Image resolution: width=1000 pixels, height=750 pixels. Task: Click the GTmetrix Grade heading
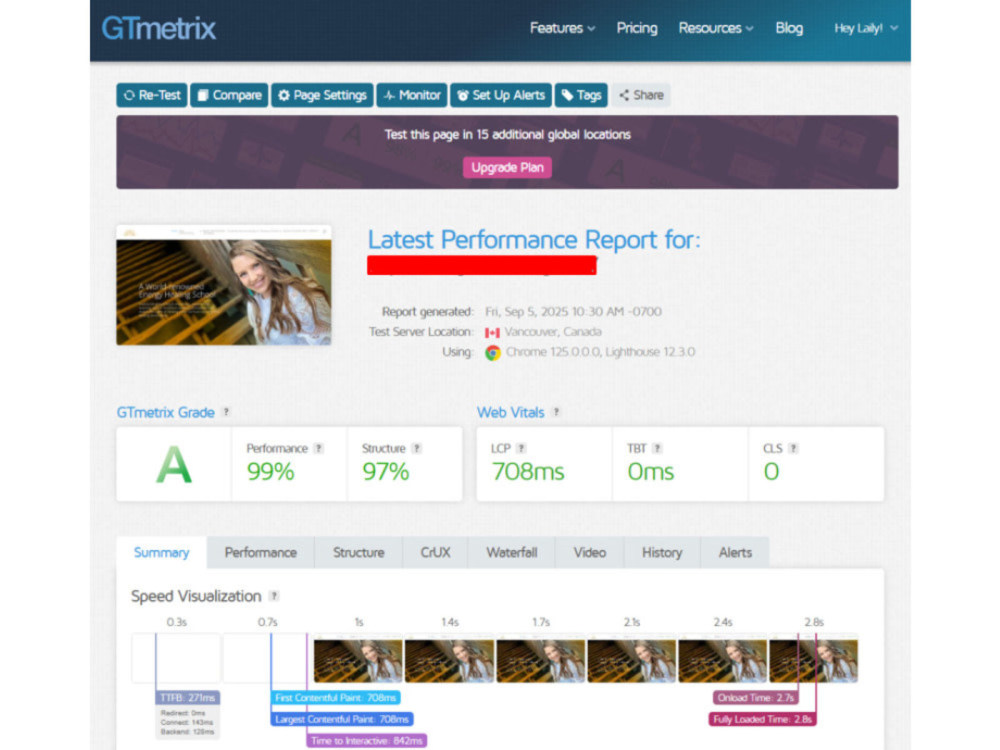coord(165,412)
